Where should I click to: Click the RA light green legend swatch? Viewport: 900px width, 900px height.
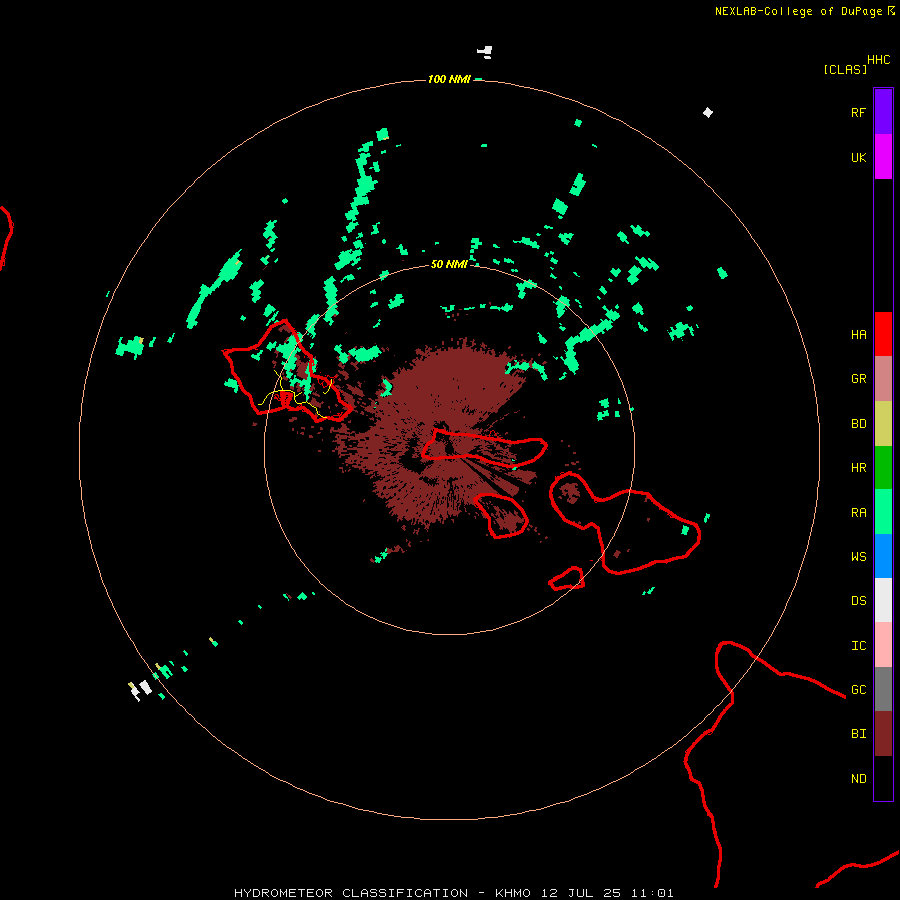(883, 512)
